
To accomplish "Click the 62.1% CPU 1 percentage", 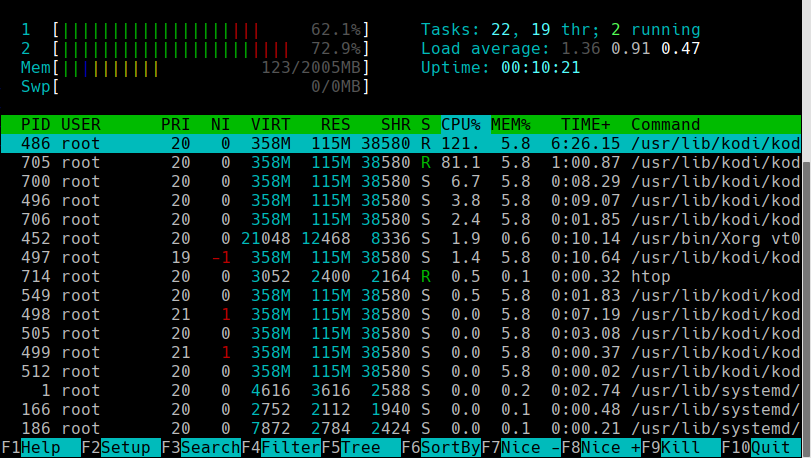I will pyautogui.click(x=336, y=30).
